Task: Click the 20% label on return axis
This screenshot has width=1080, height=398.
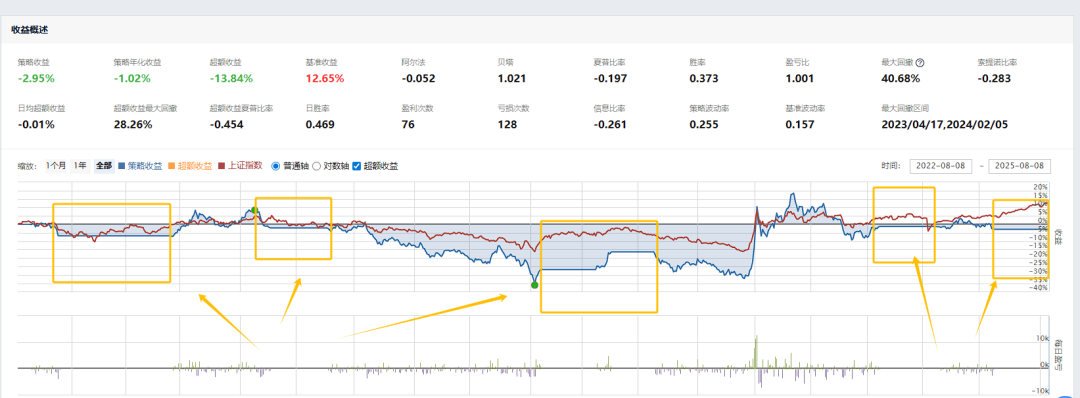Action: coord(1041,187)
